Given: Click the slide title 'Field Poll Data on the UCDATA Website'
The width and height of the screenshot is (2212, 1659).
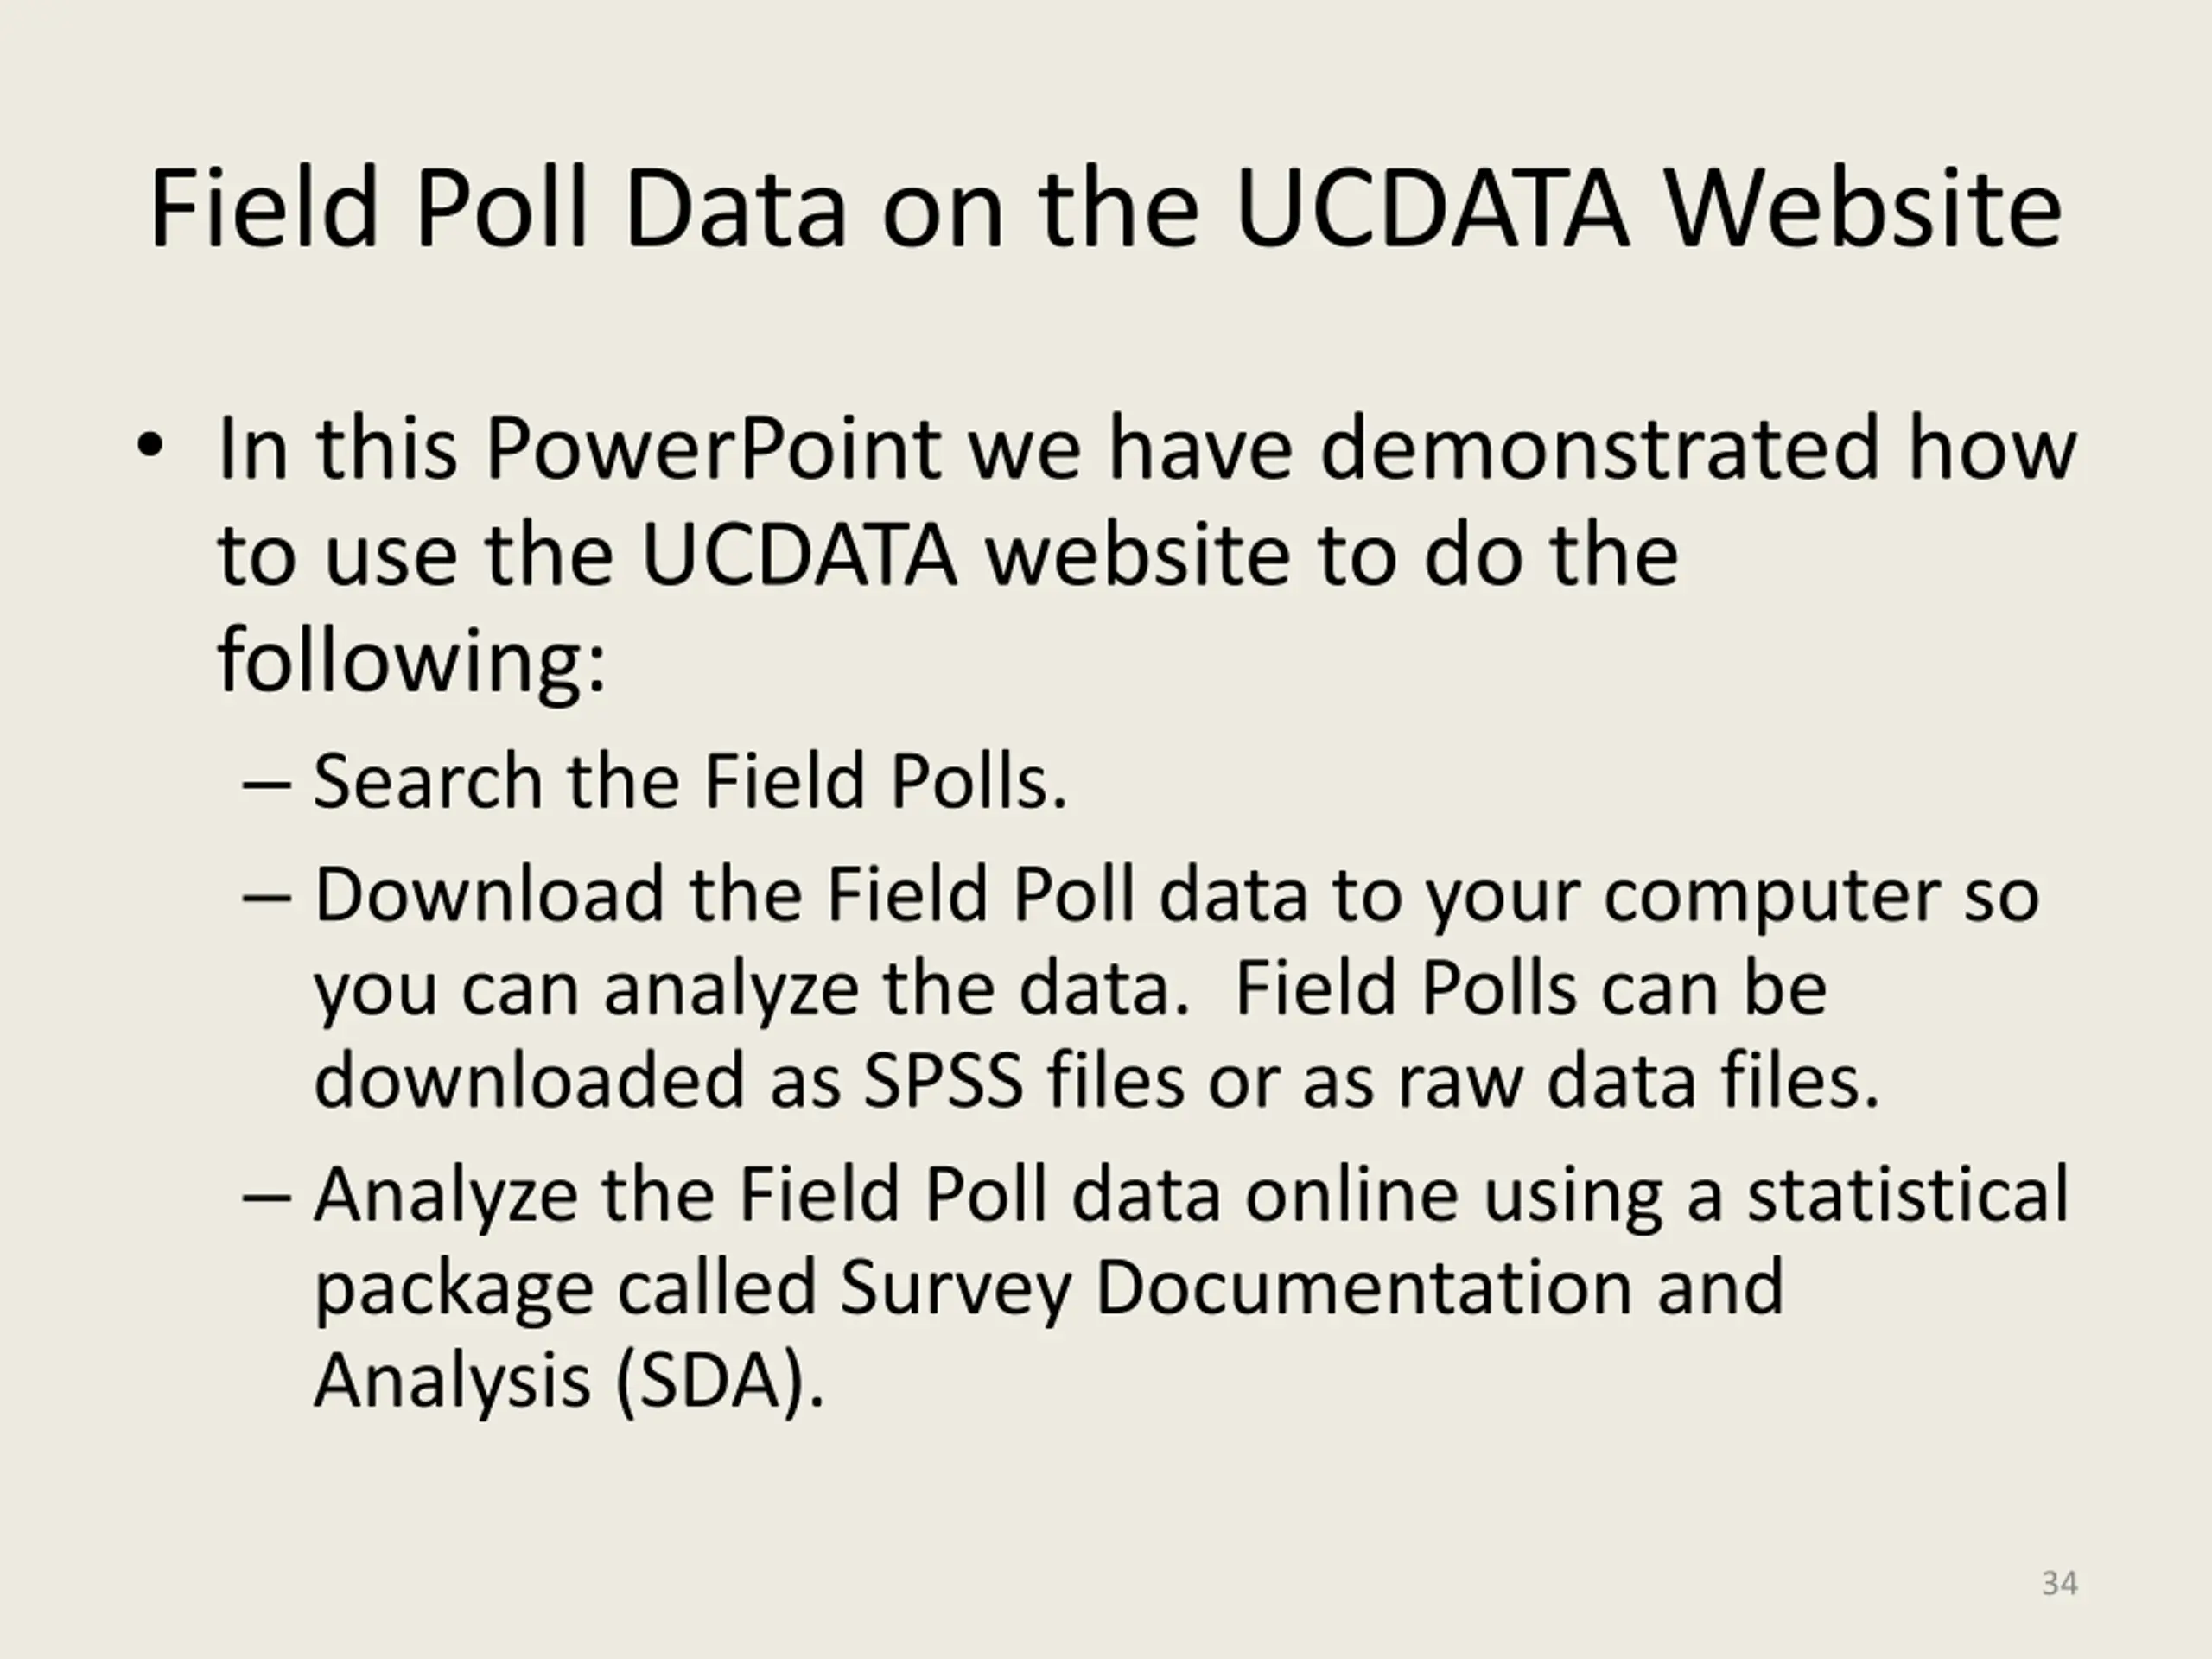Looking at the screenshot, I should point(1106,209).
